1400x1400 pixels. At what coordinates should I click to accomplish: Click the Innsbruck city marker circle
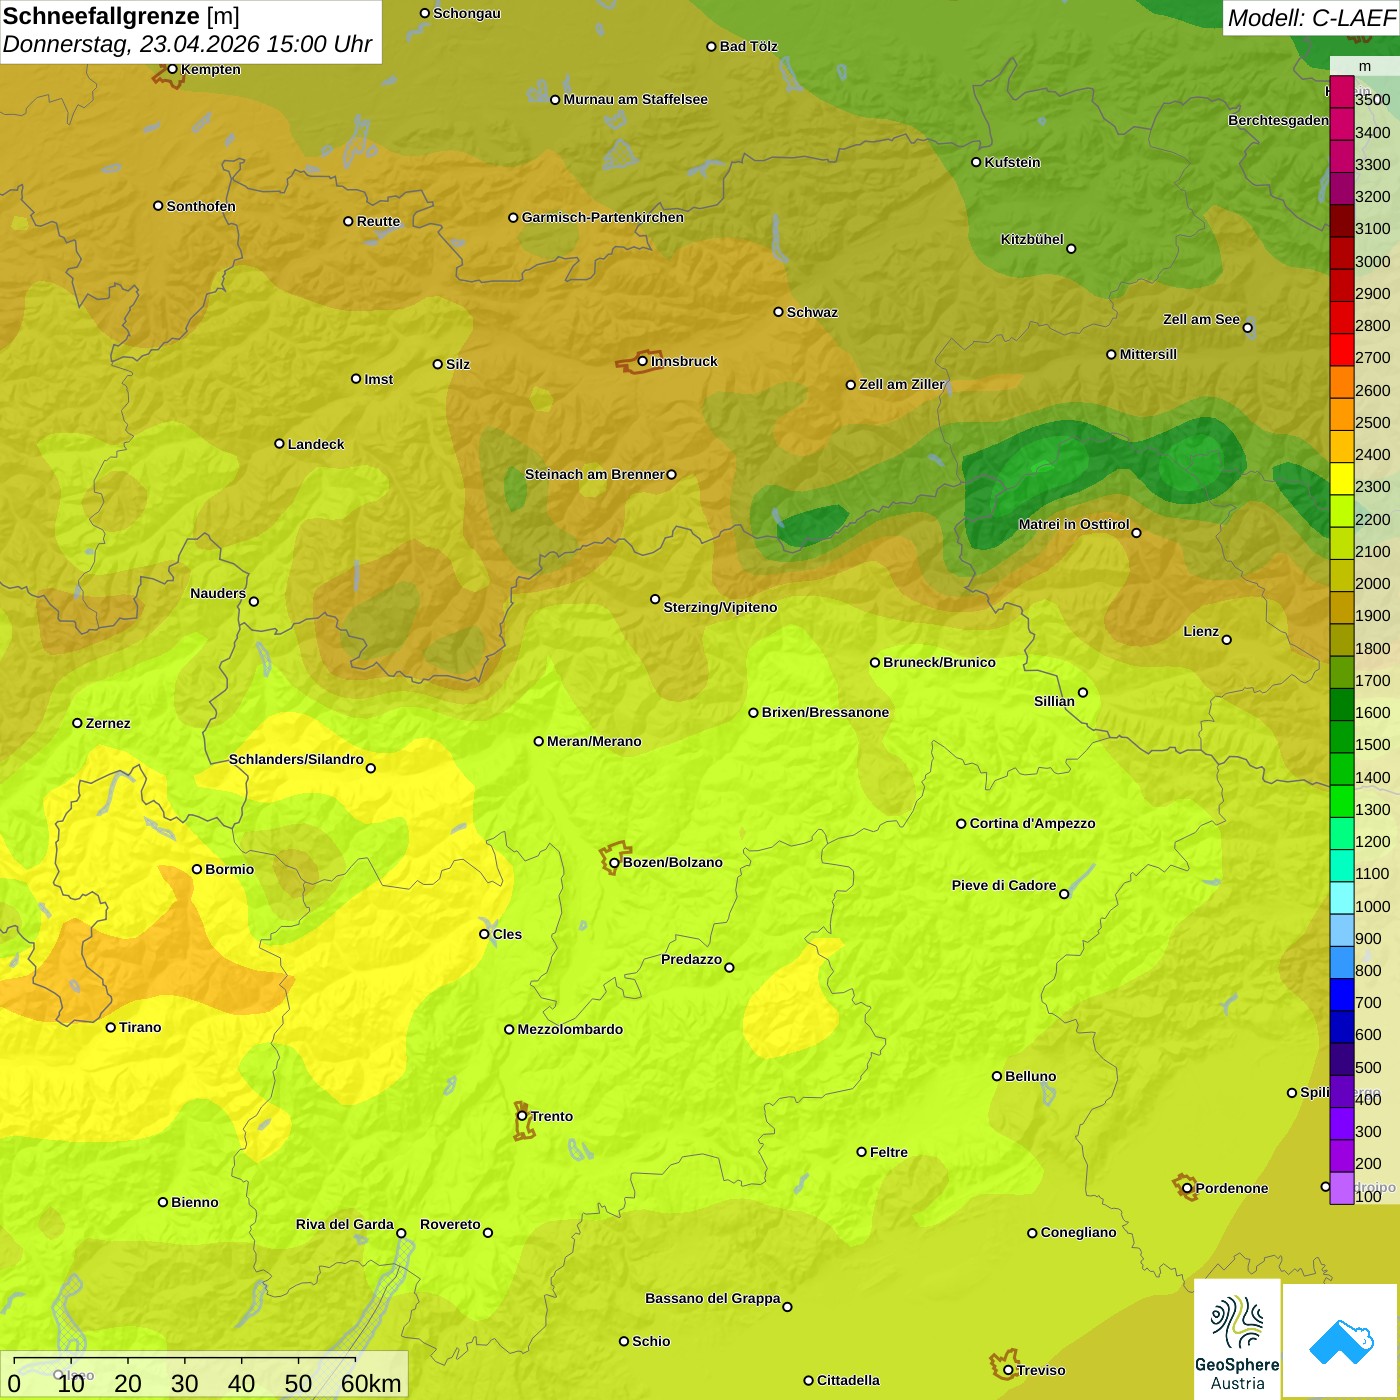coord(643,361)
